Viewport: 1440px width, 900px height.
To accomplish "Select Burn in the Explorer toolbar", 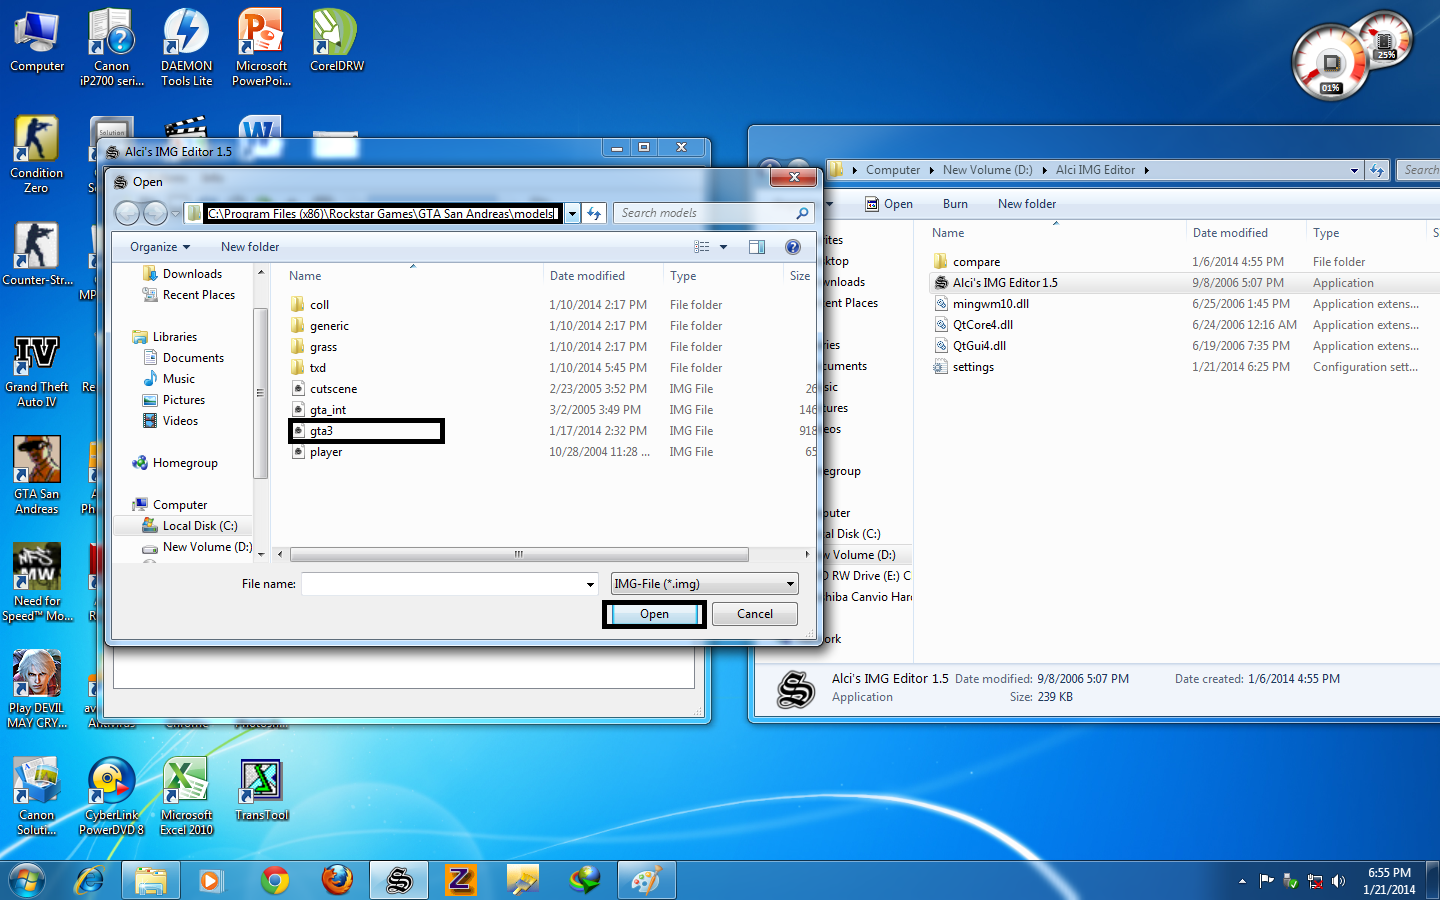I will (x=954, y=203).
